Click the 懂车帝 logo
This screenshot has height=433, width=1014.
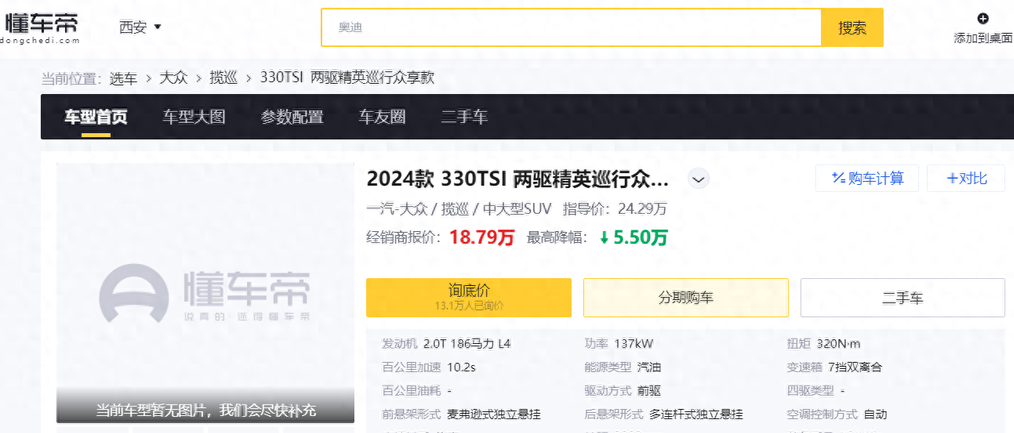(x=40, y=28)
